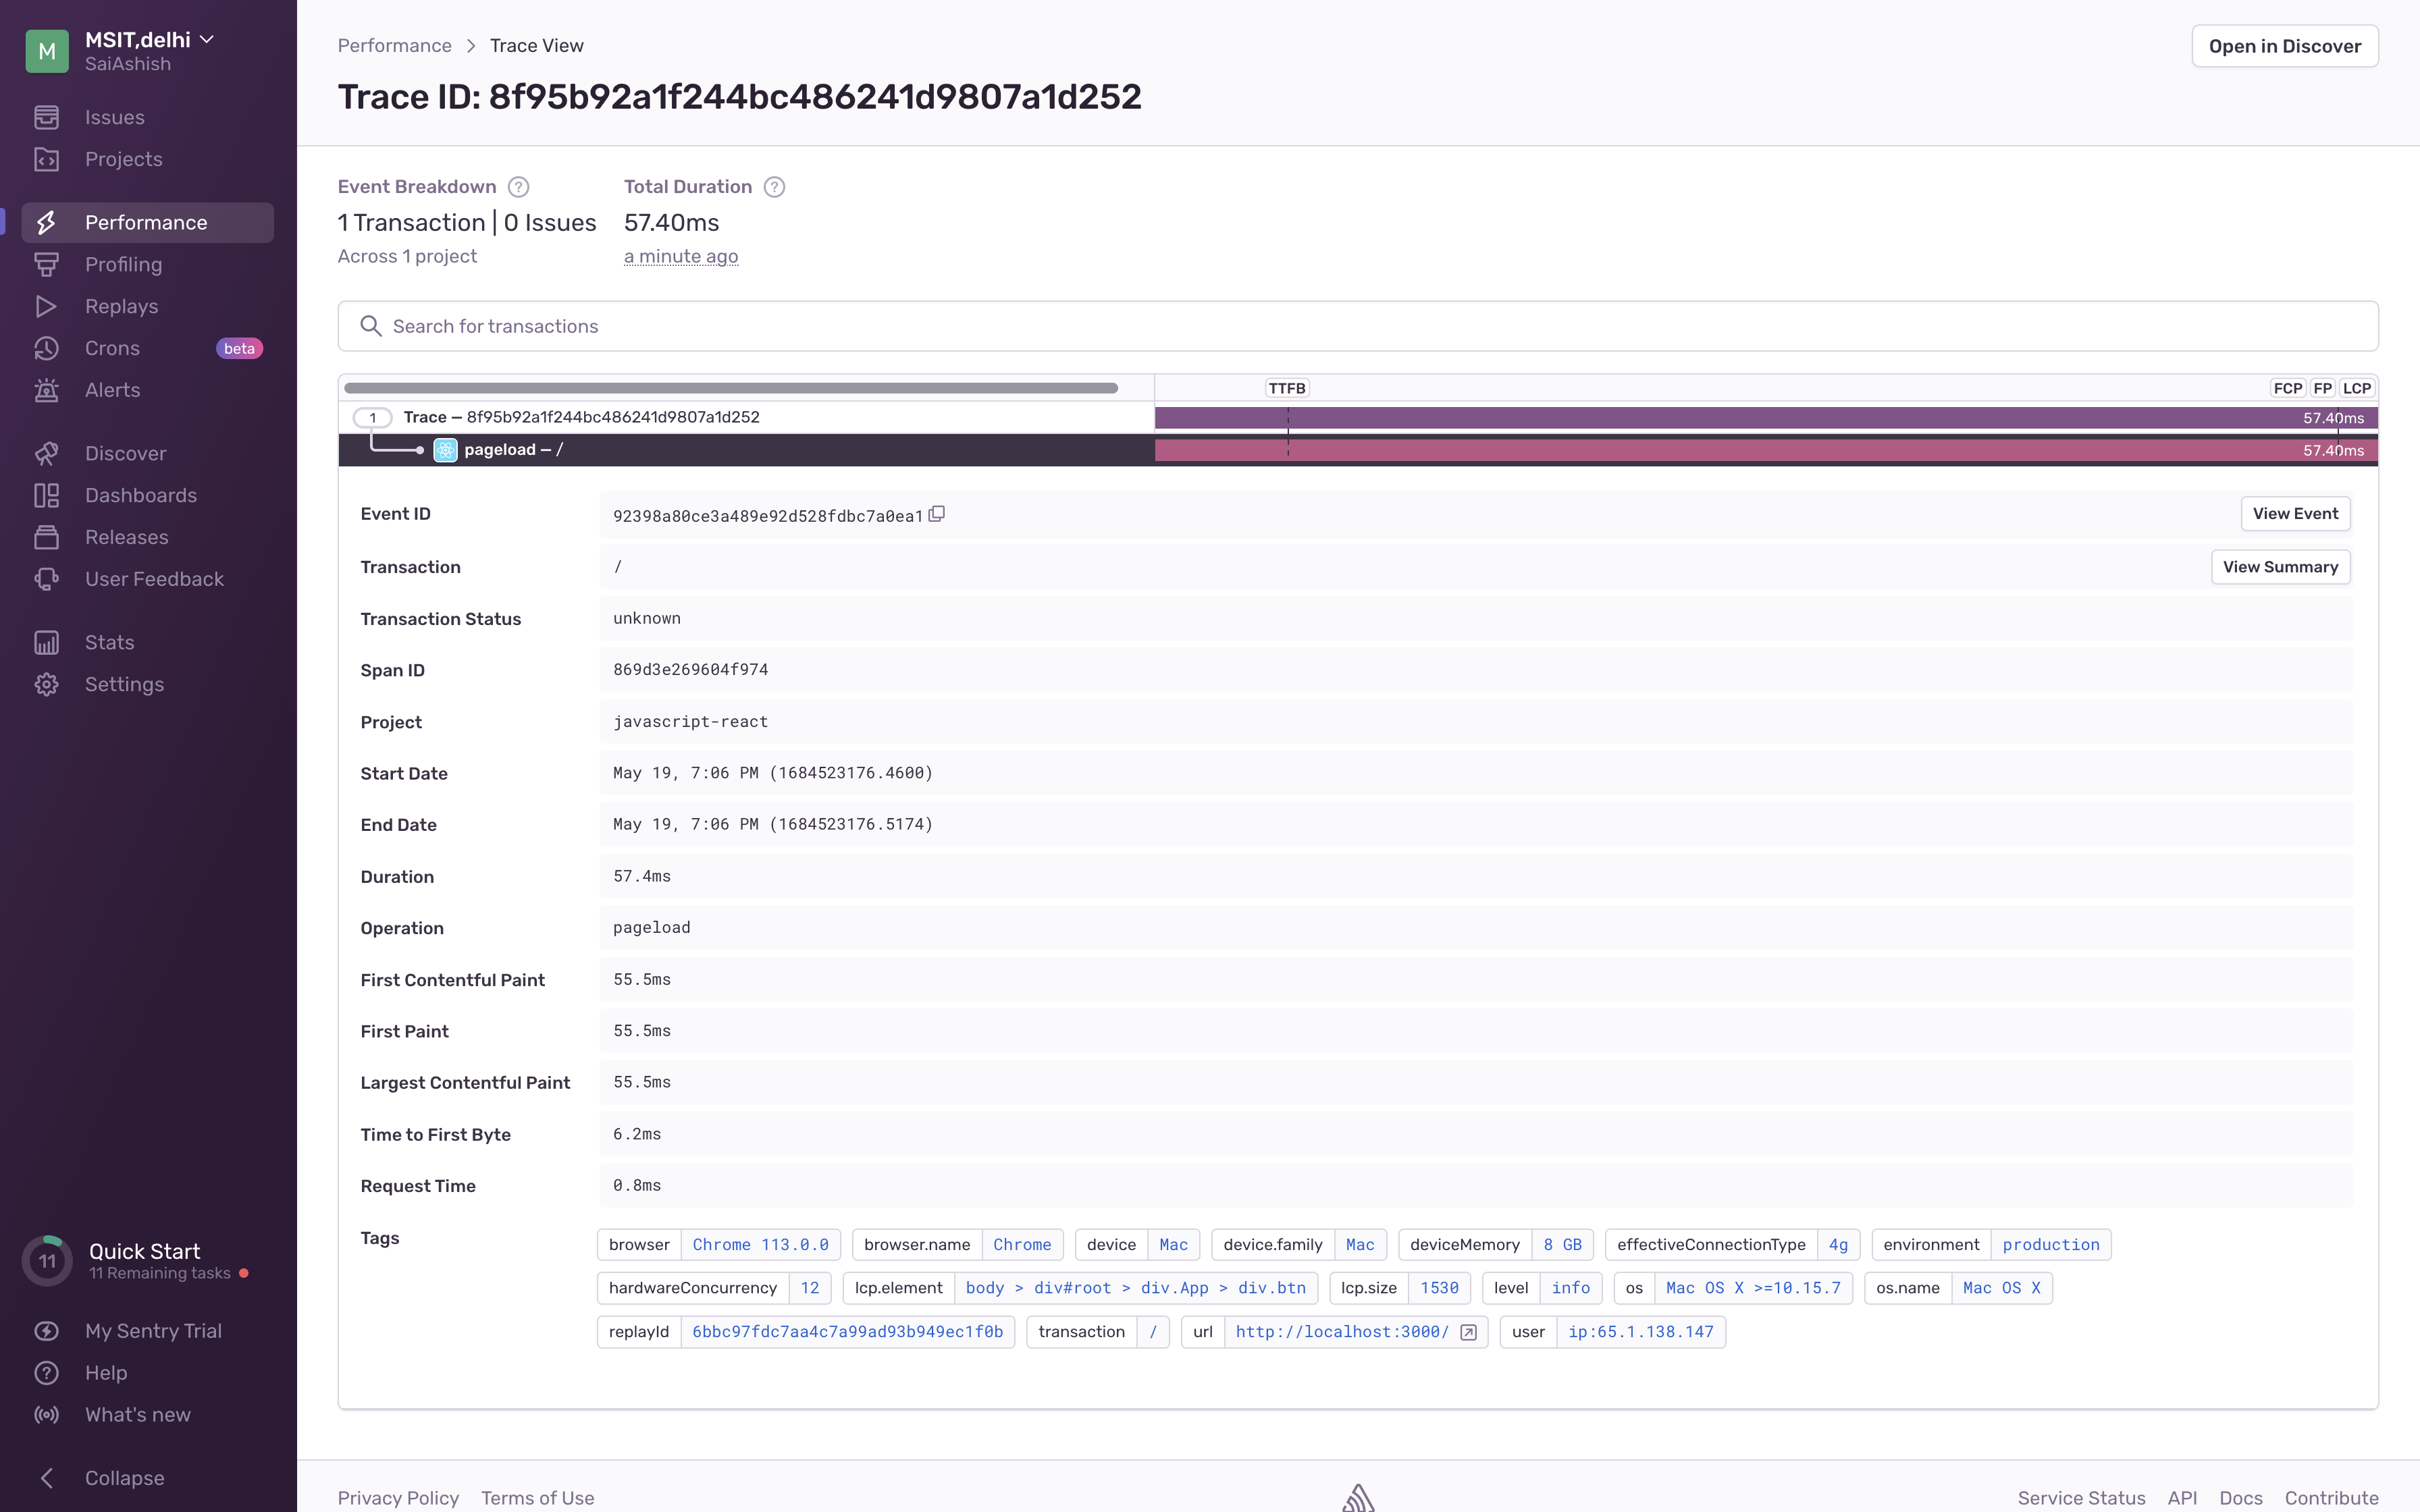Expand the pageload span row

tap(513, 450)
